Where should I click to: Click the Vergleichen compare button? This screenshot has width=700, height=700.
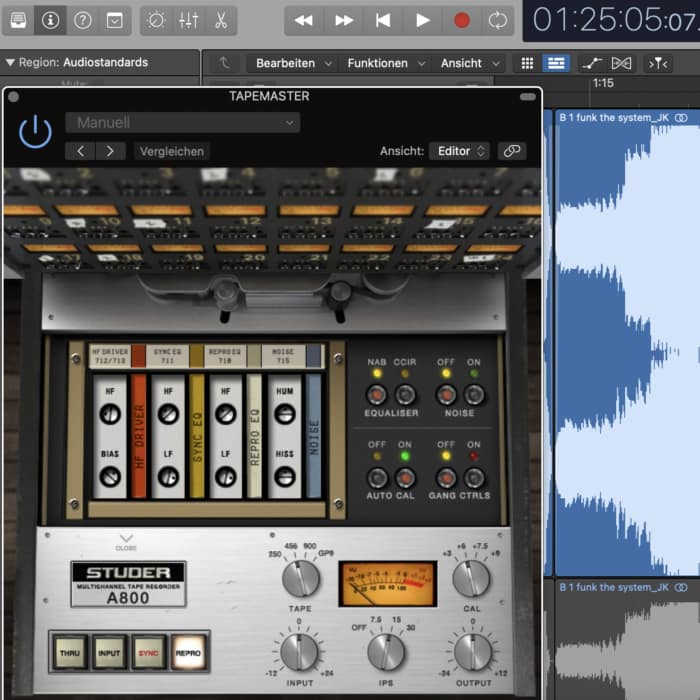point(172,151)
